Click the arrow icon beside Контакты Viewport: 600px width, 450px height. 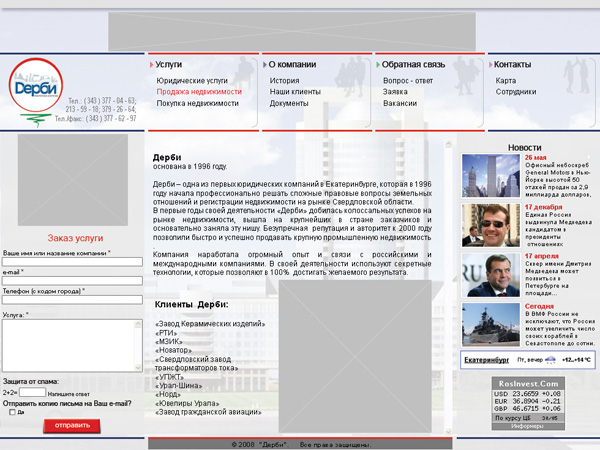tap(490, 65)
